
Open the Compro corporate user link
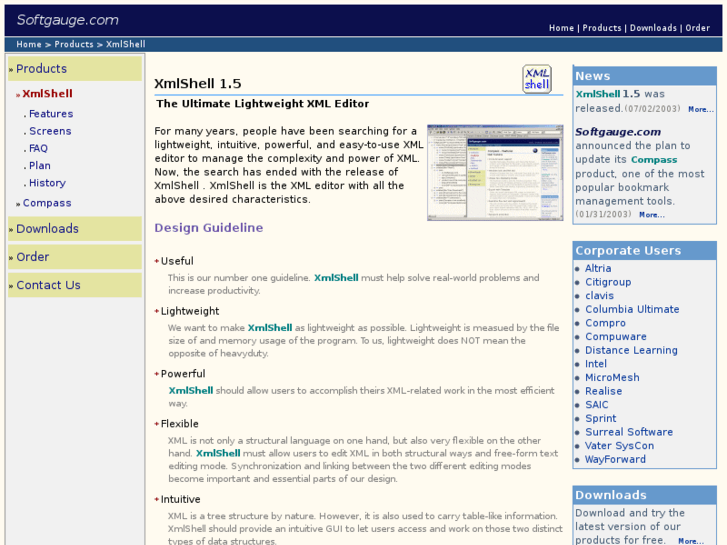[x=605, y=323]
